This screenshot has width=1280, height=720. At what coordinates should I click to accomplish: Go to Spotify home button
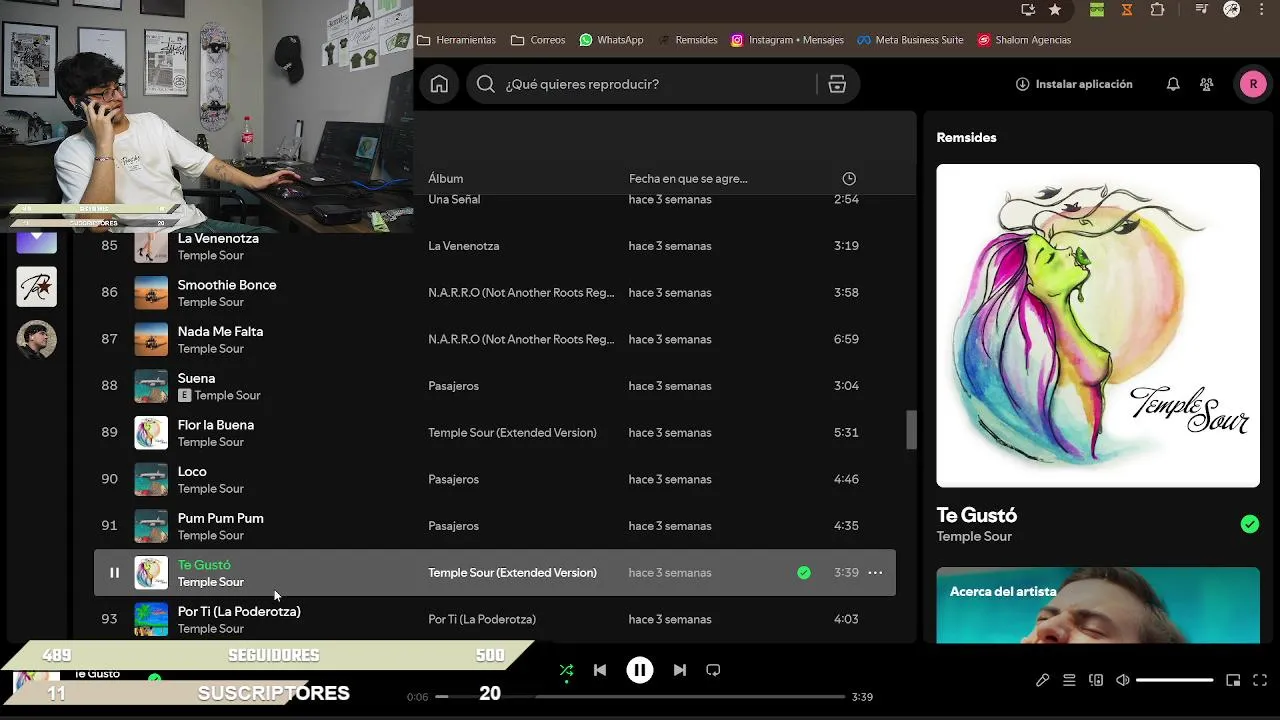439,84
